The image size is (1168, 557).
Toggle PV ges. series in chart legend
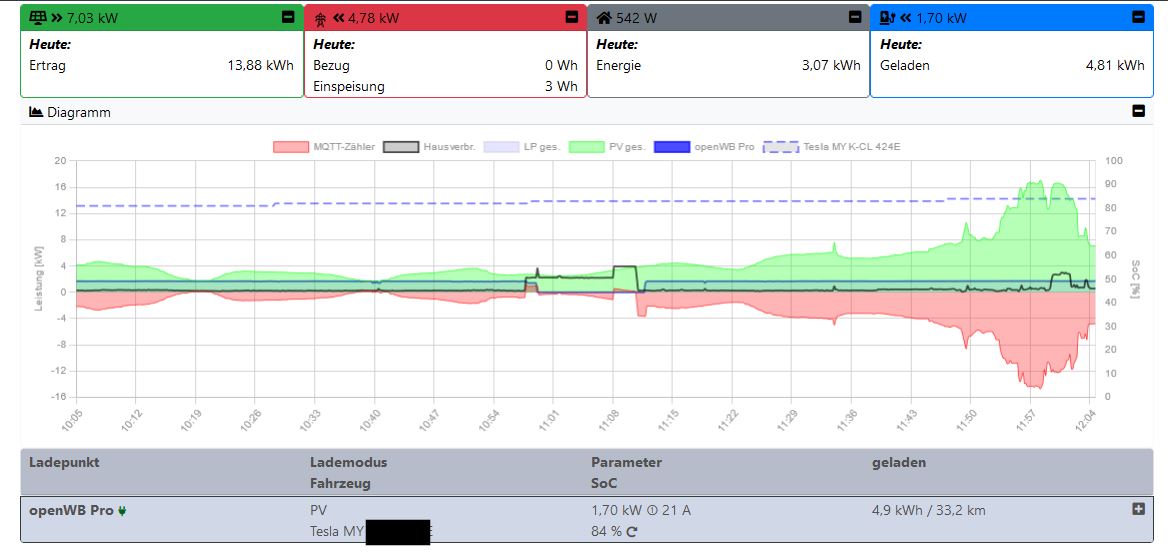(x=608, y=147)
